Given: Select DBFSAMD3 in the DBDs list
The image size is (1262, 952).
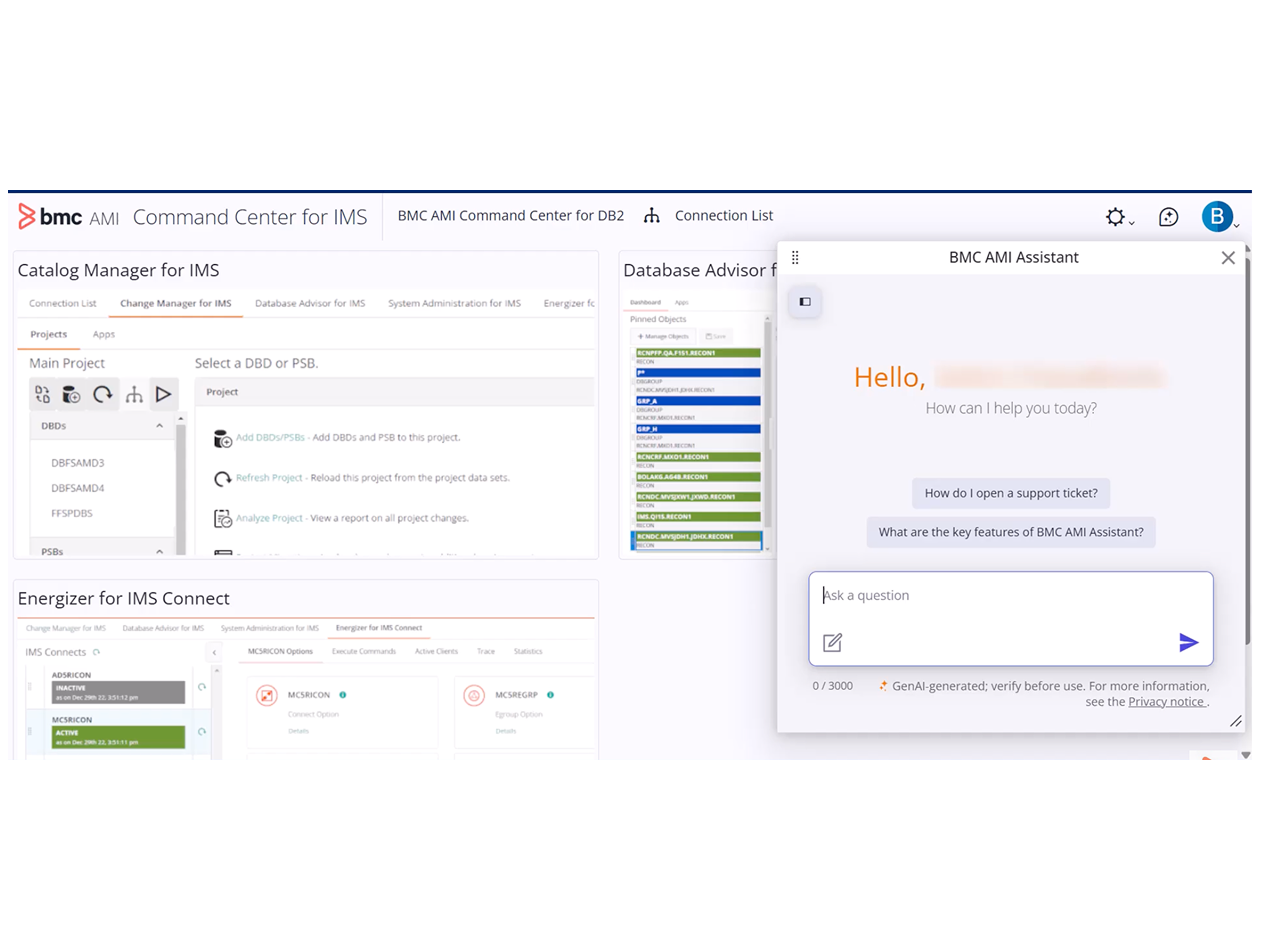Looking at the screenshot, I should (x=78, y=463).
